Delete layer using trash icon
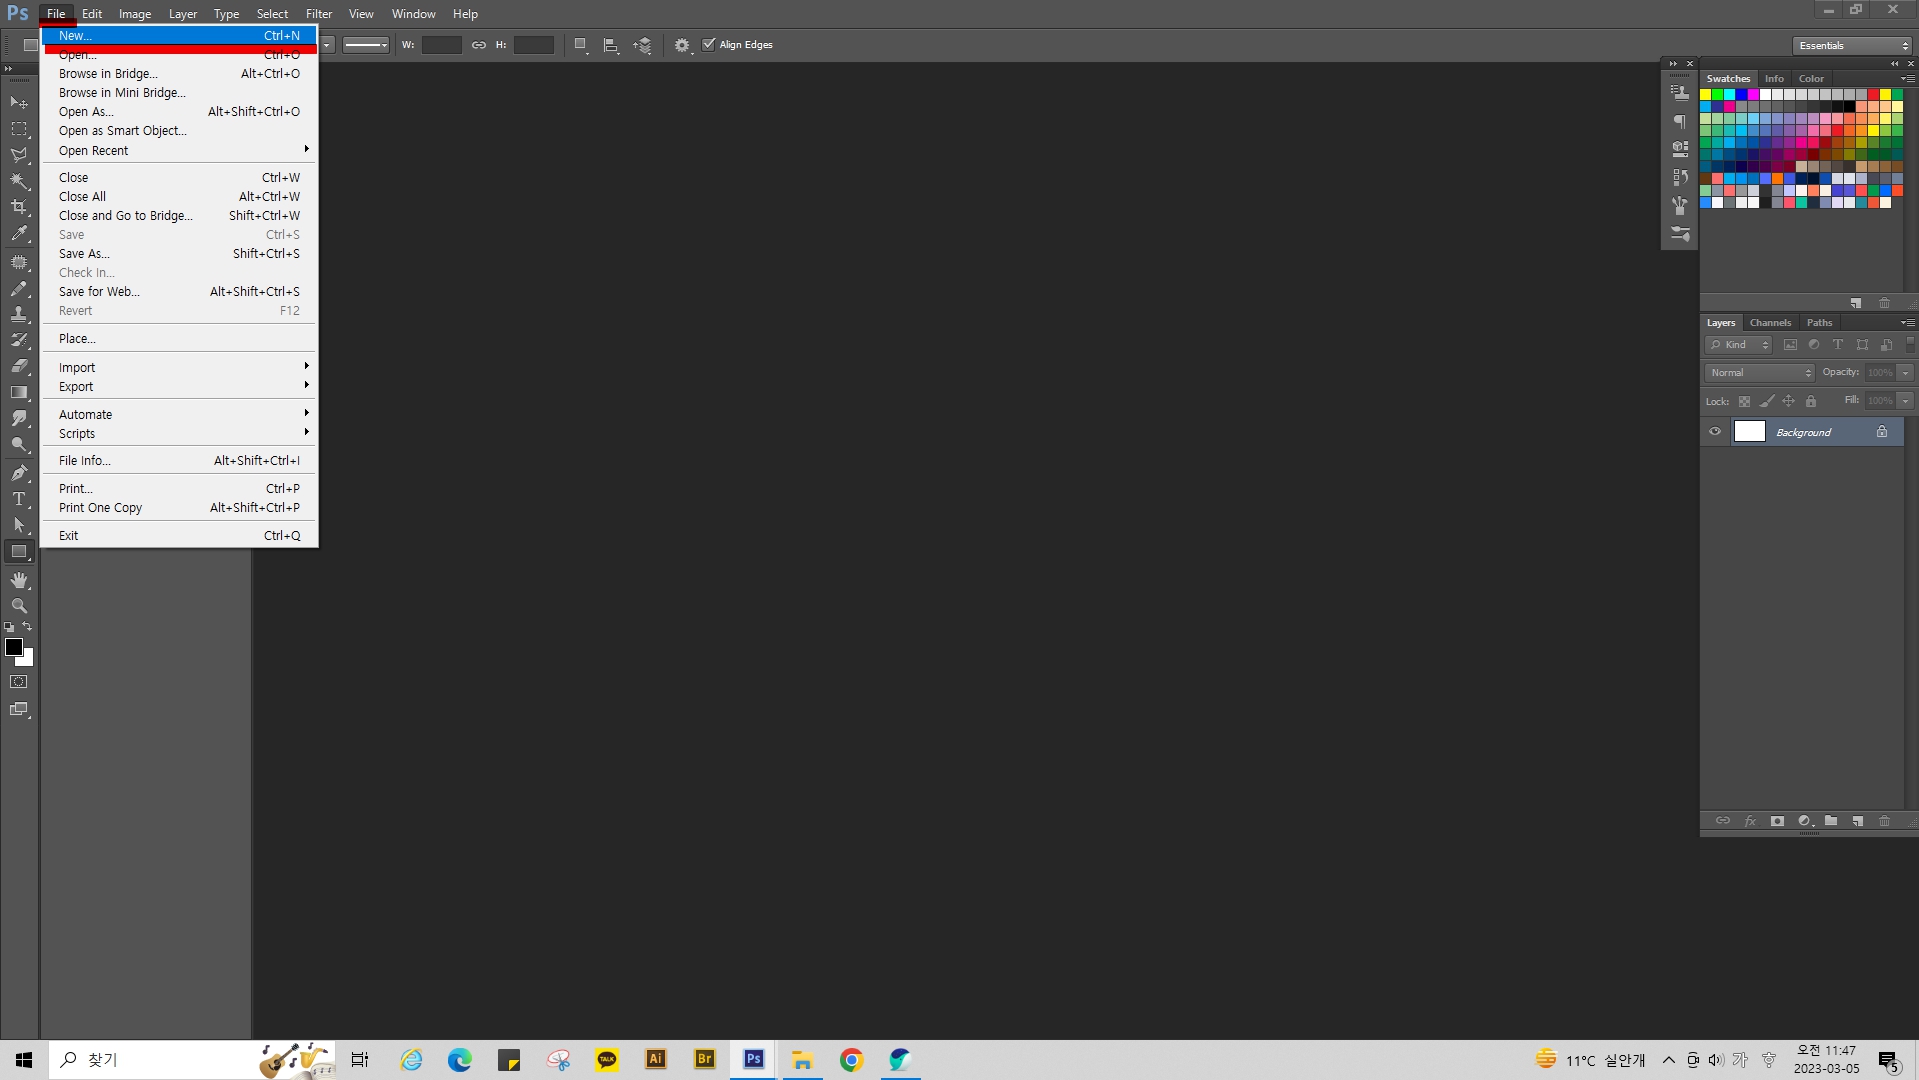This screenshot has height=1080, width=1919. pos(1885,821)
